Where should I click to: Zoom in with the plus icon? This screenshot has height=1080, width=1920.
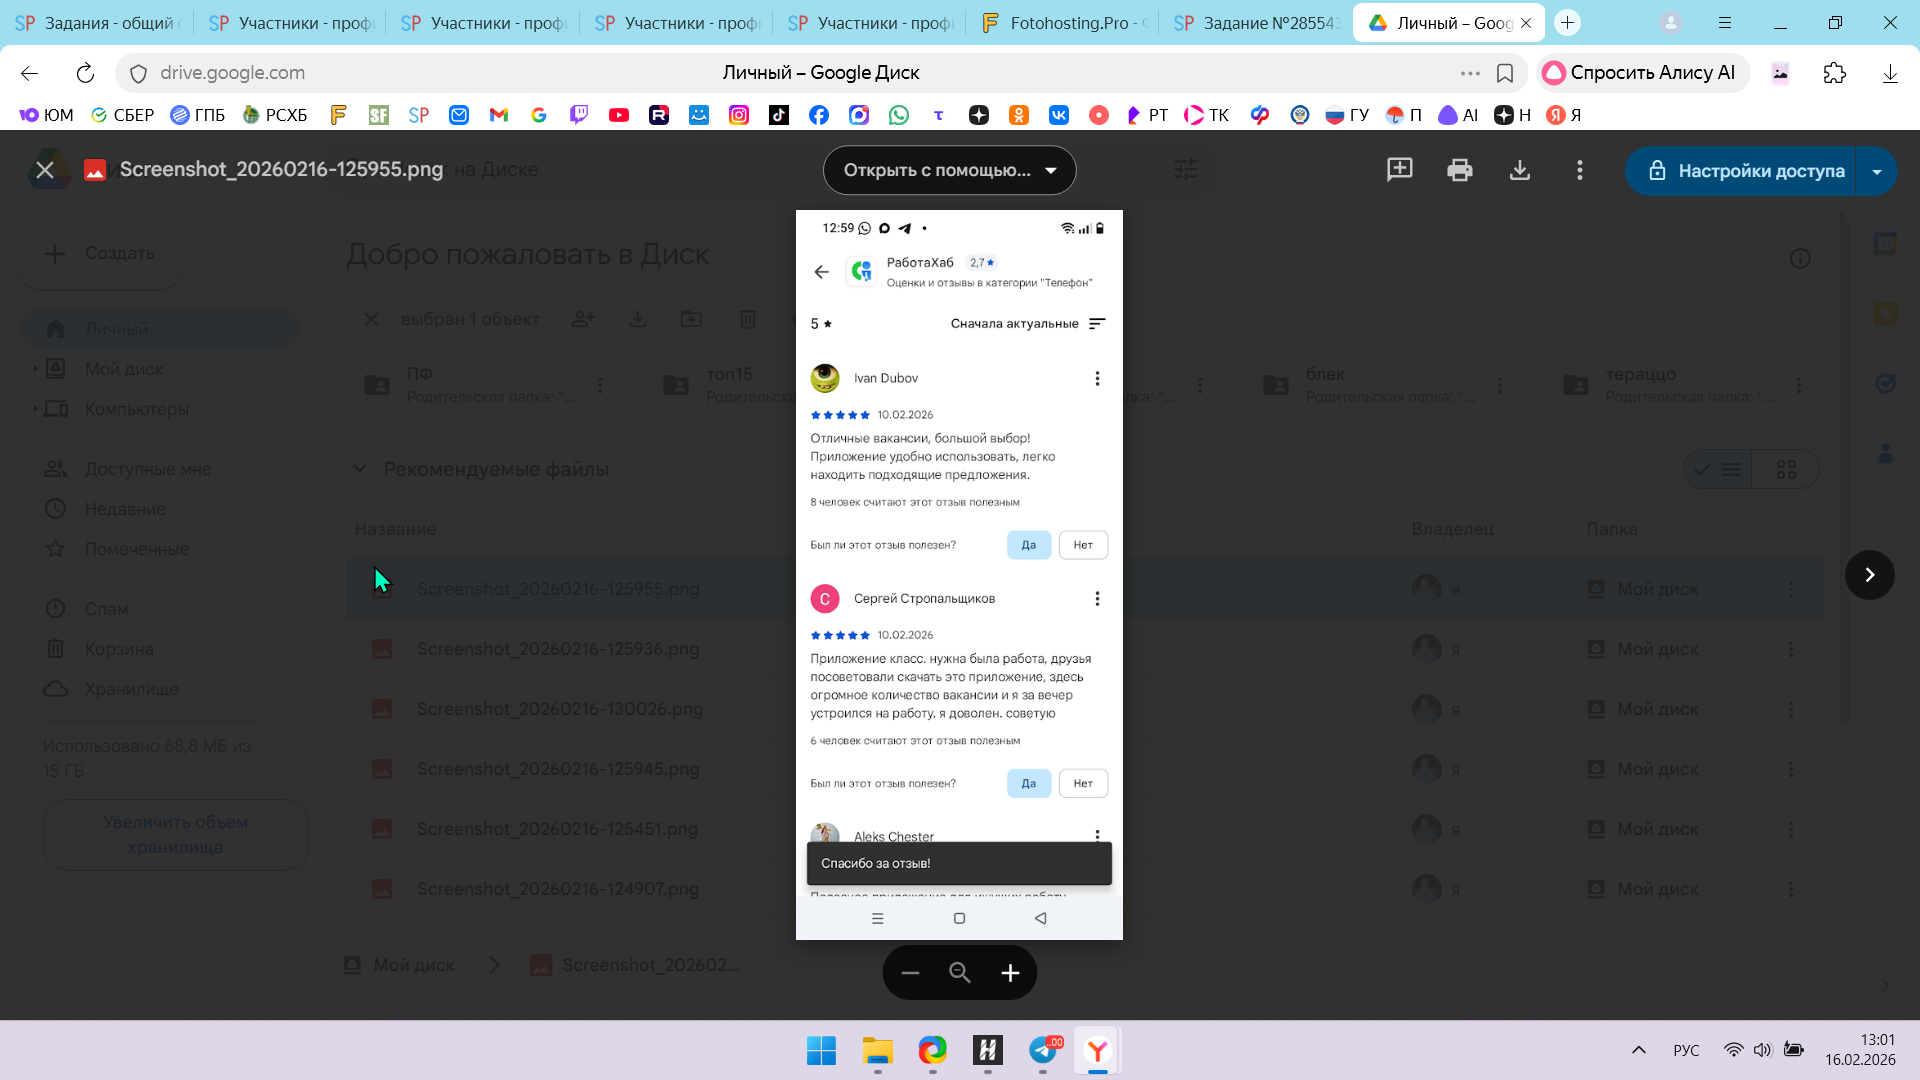pos(1010,973)
